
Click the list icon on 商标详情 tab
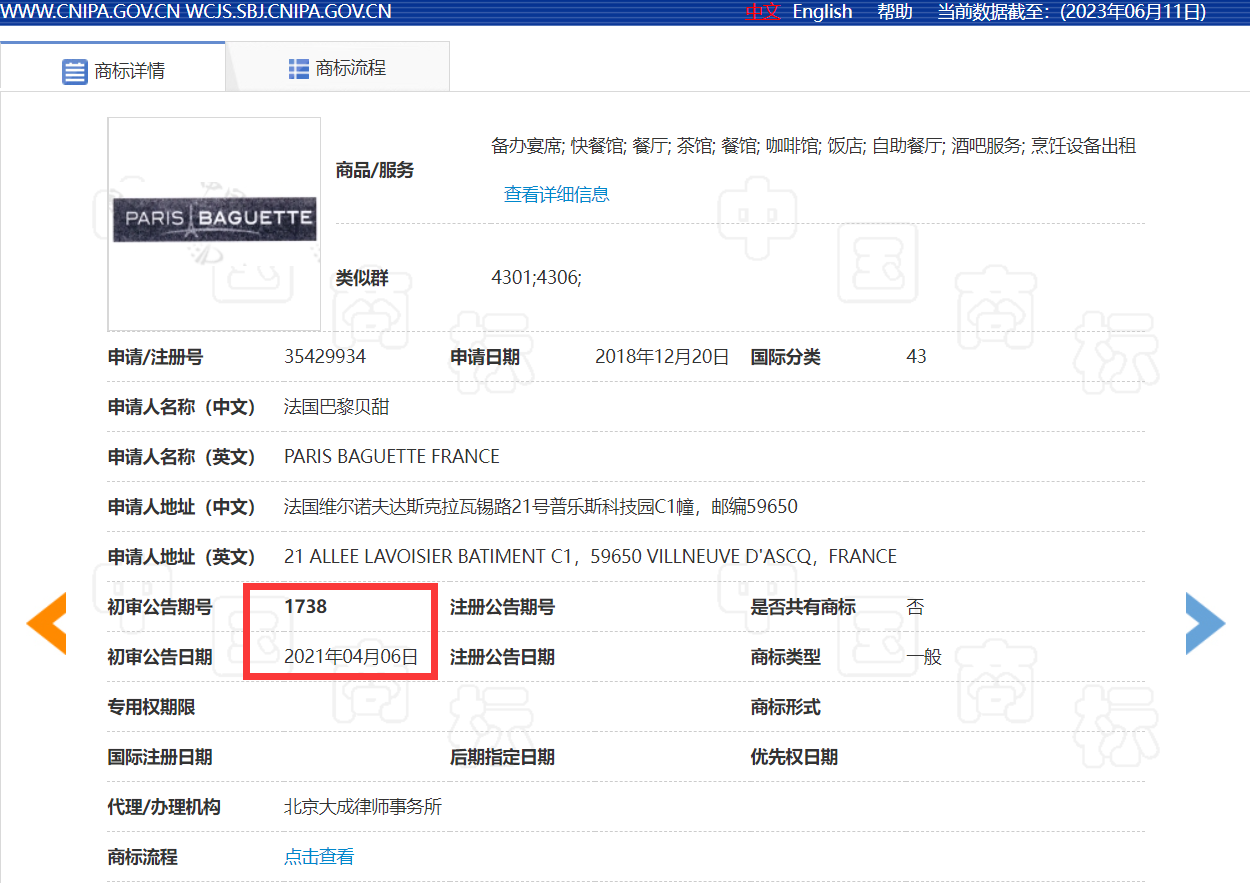[x=75, y=71]
